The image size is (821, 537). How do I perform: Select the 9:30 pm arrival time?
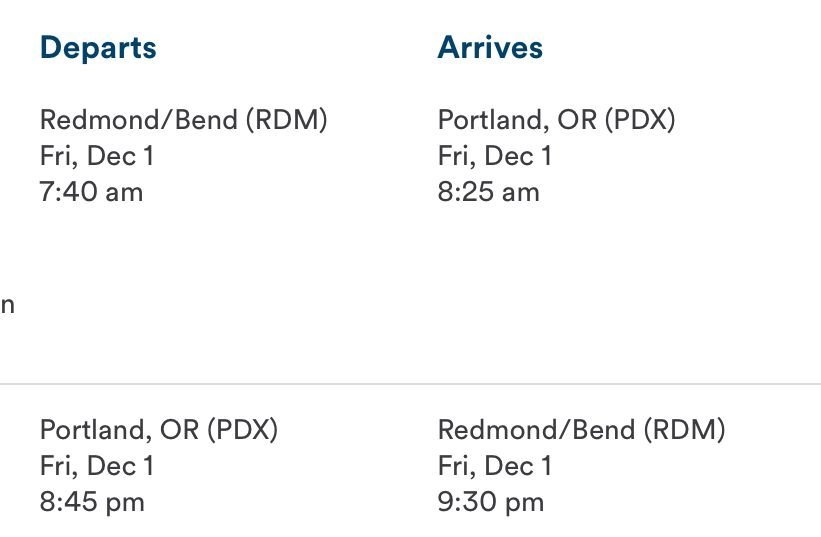(490, 502)
